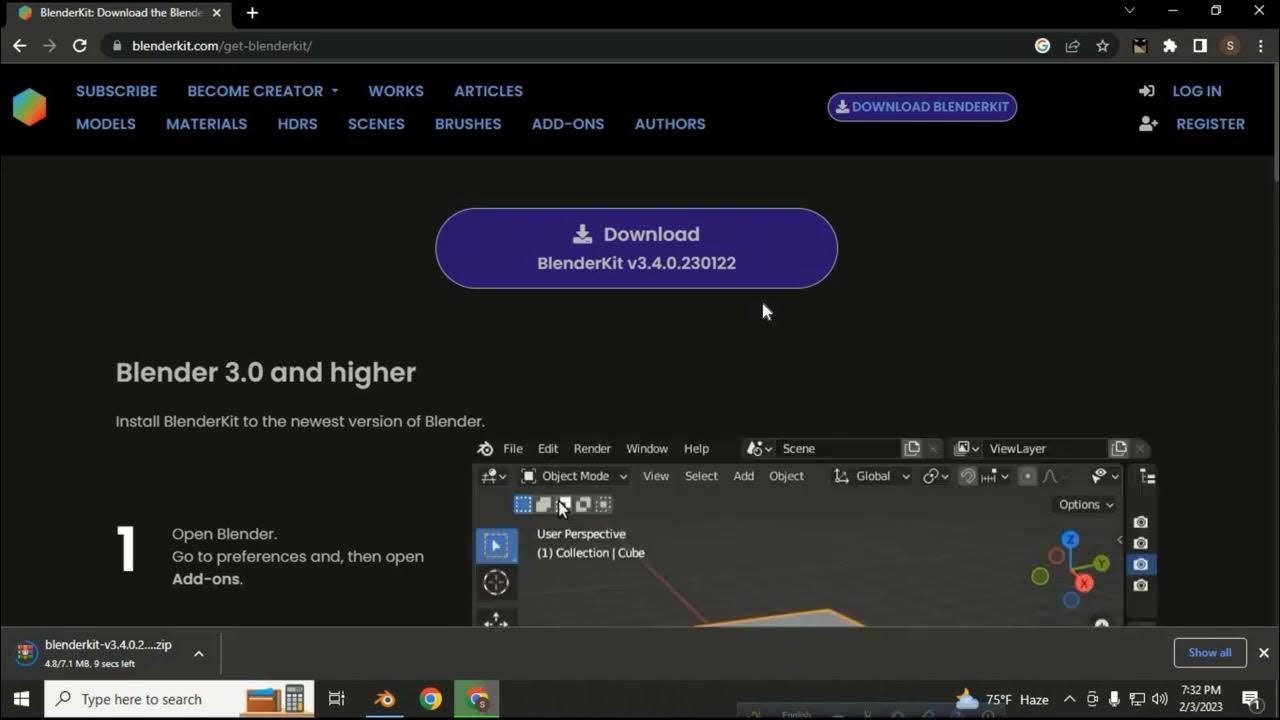Open the notification center icon
The width and height of the screenshot is (1280, 720).
(1250, 699)
